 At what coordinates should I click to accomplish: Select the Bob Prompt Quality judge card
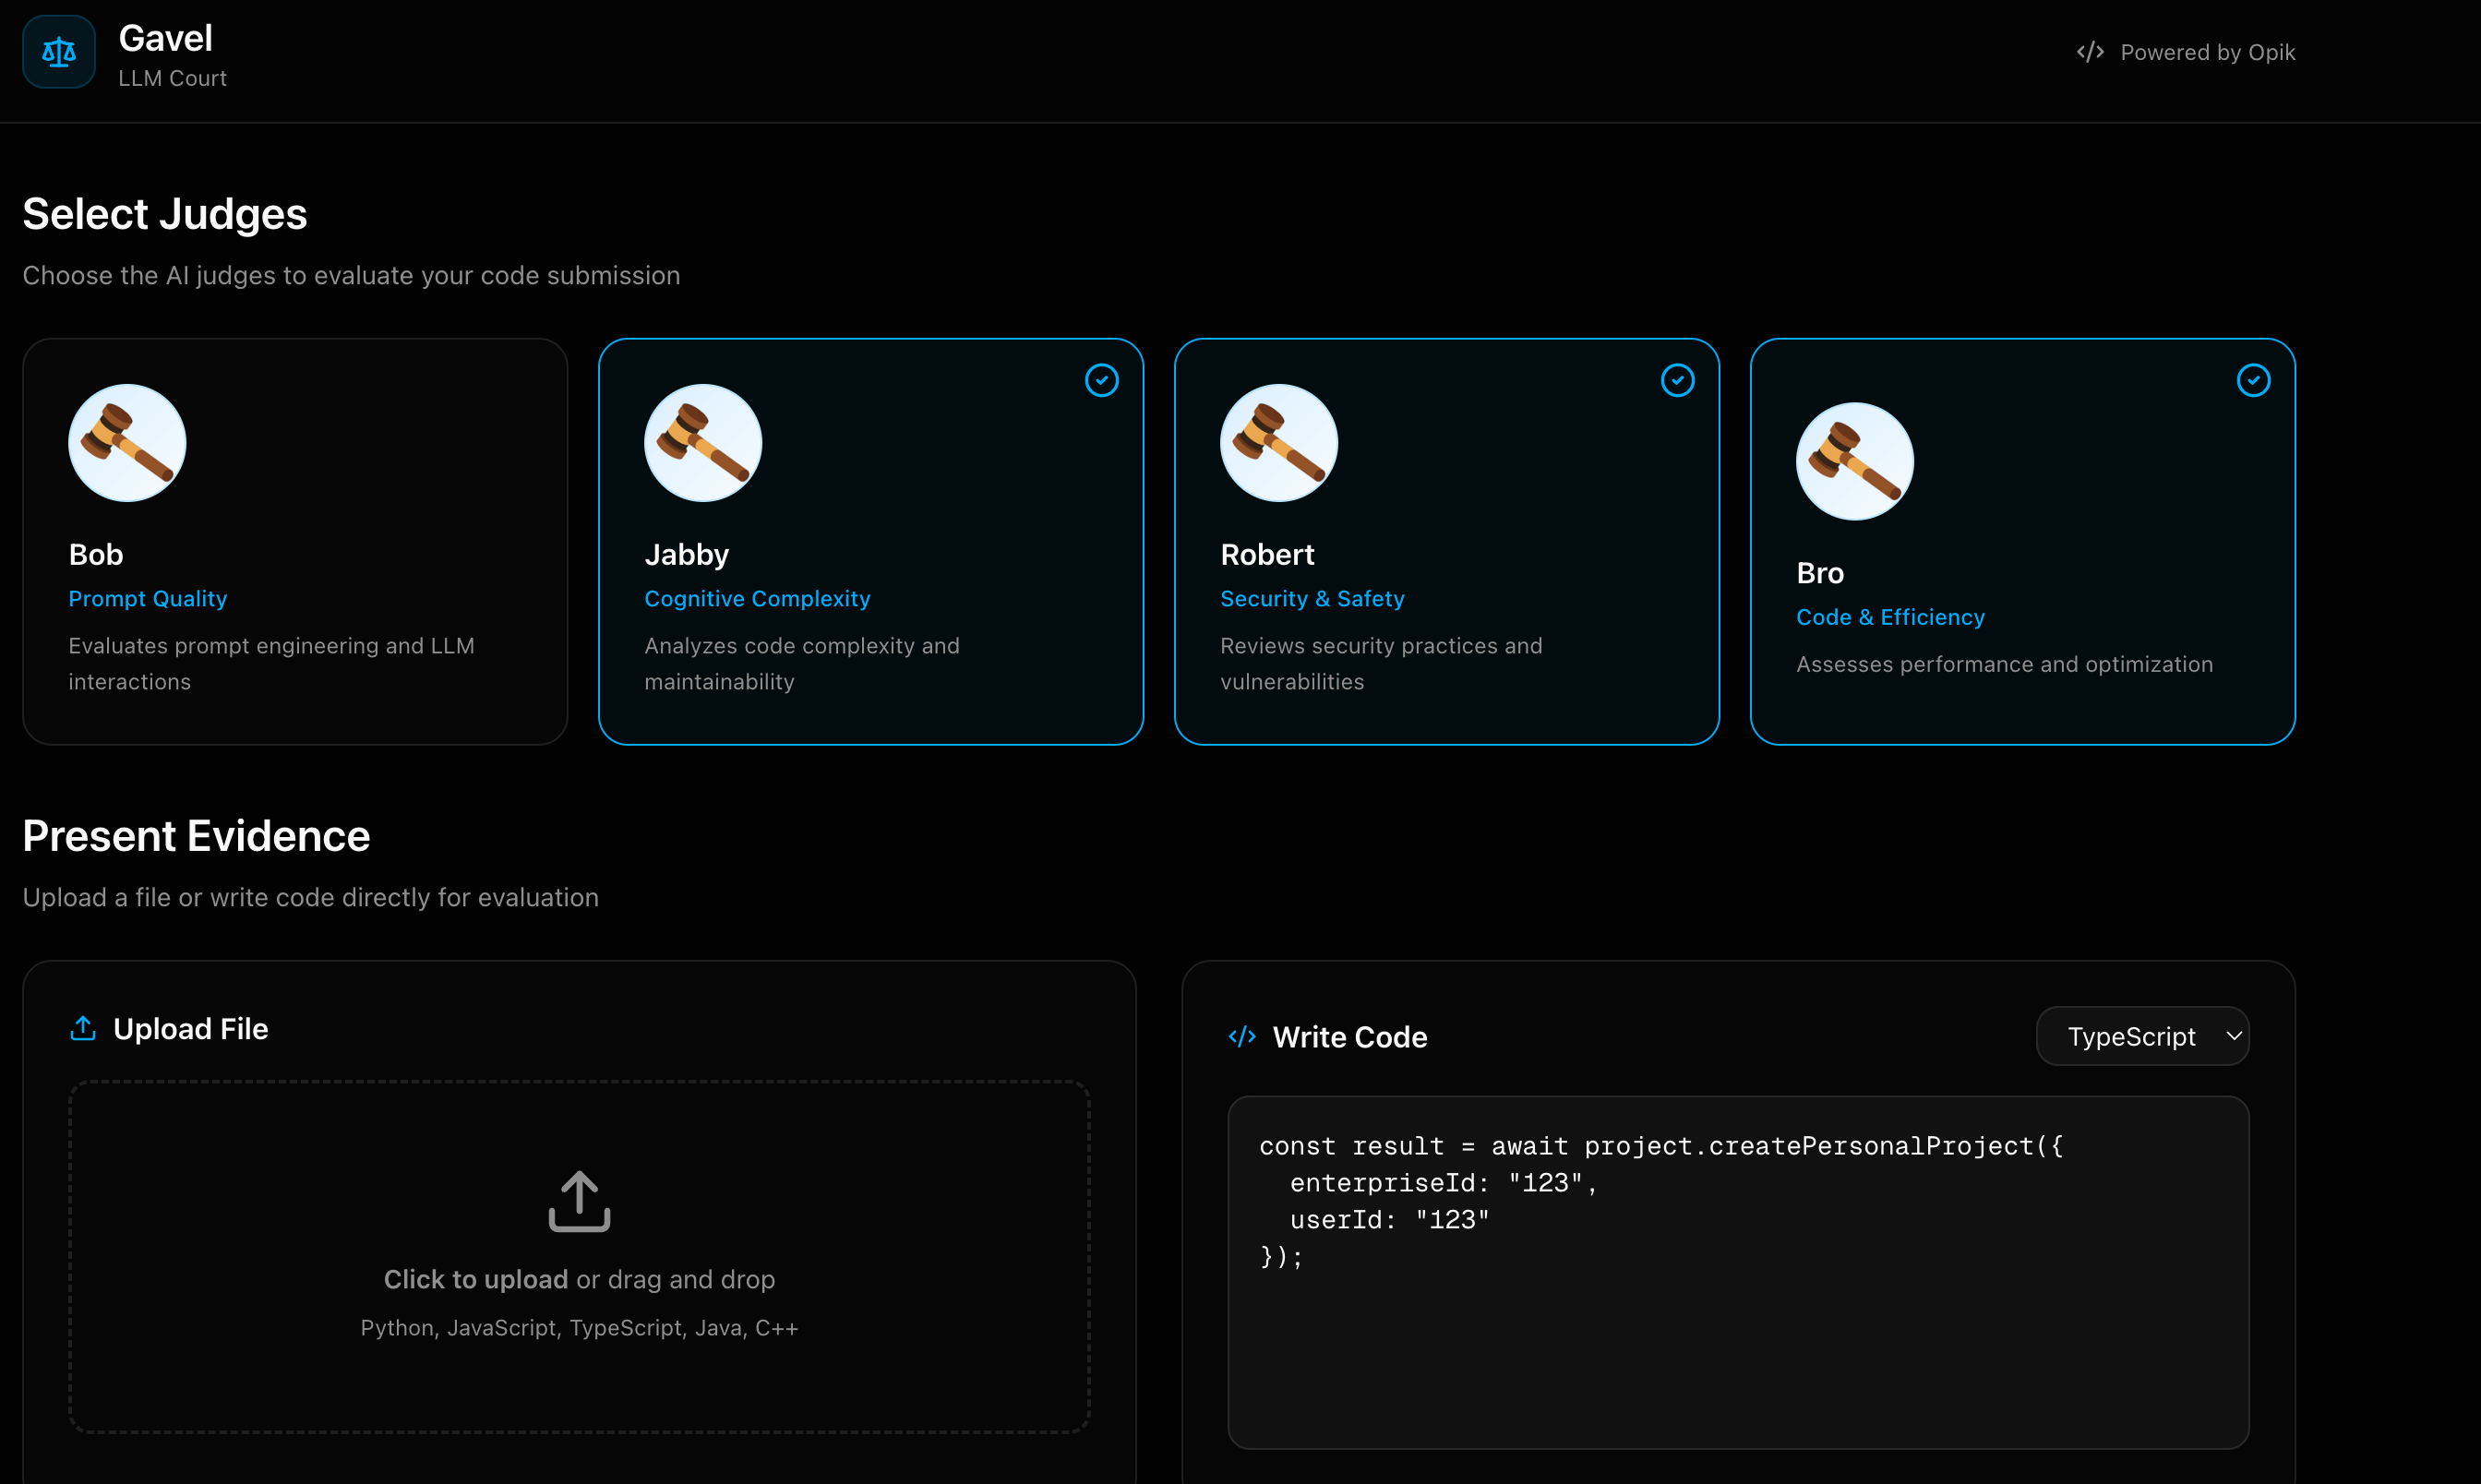click(295, 541)
